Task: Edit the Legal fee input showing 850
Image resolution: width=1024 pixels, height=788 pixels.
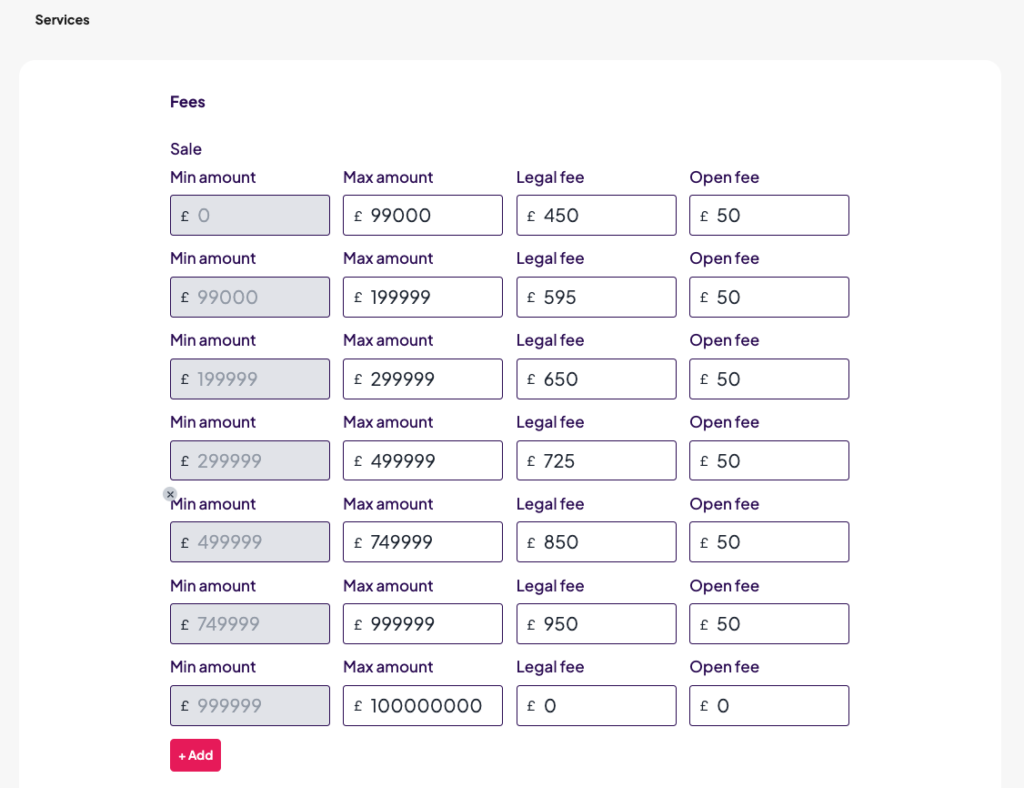Action: click(x=596, y=542)
